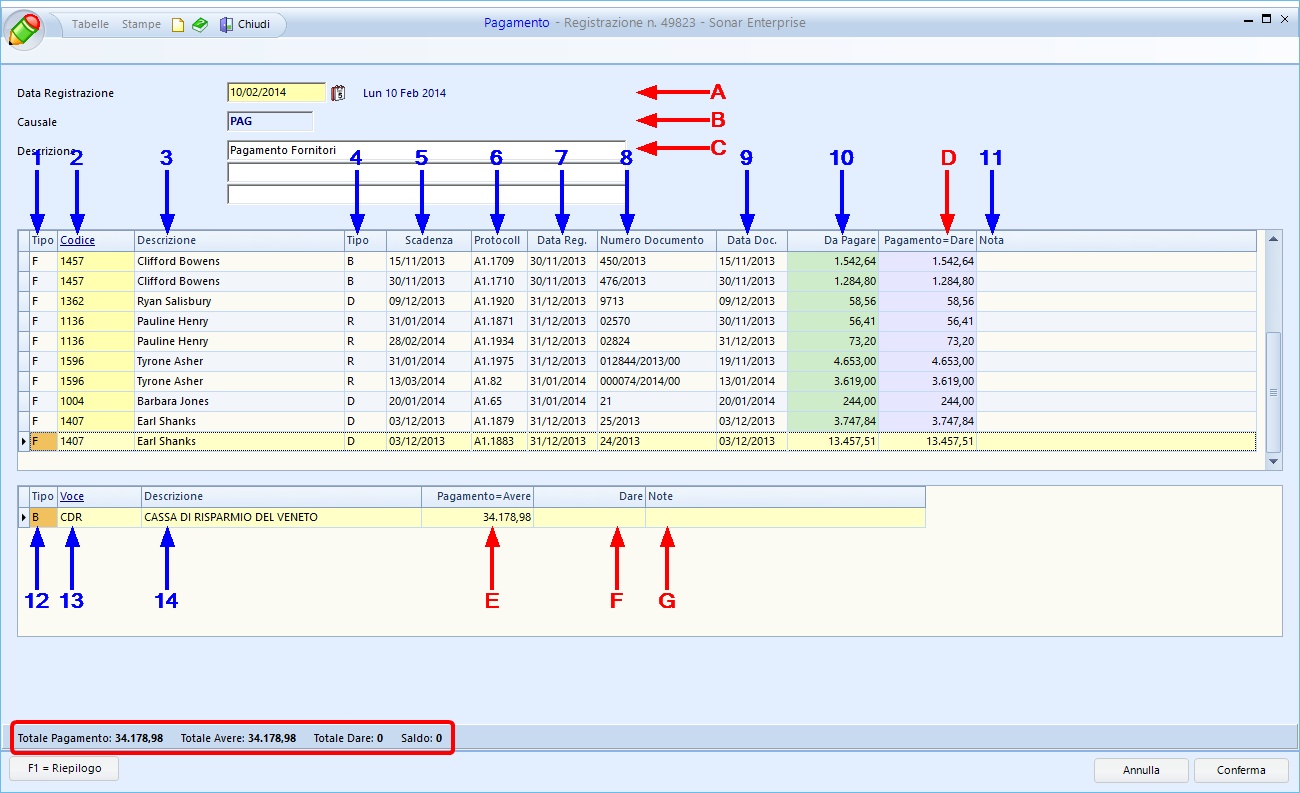Open the Stampe menu
The height and width of the screenshot is (793, 1300).
point(141,25)
